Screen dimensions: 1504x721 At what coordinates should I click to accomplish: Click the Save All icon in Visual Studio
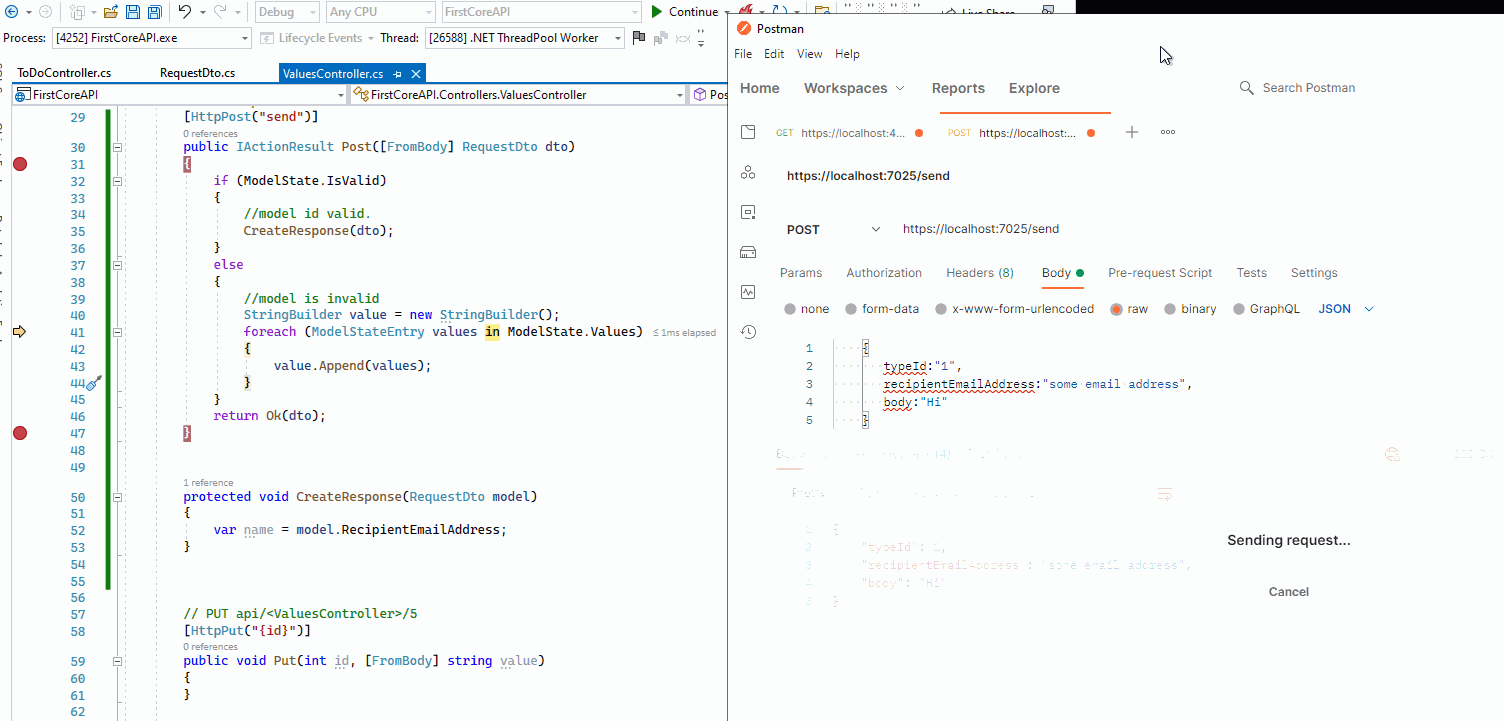(155, 12)
